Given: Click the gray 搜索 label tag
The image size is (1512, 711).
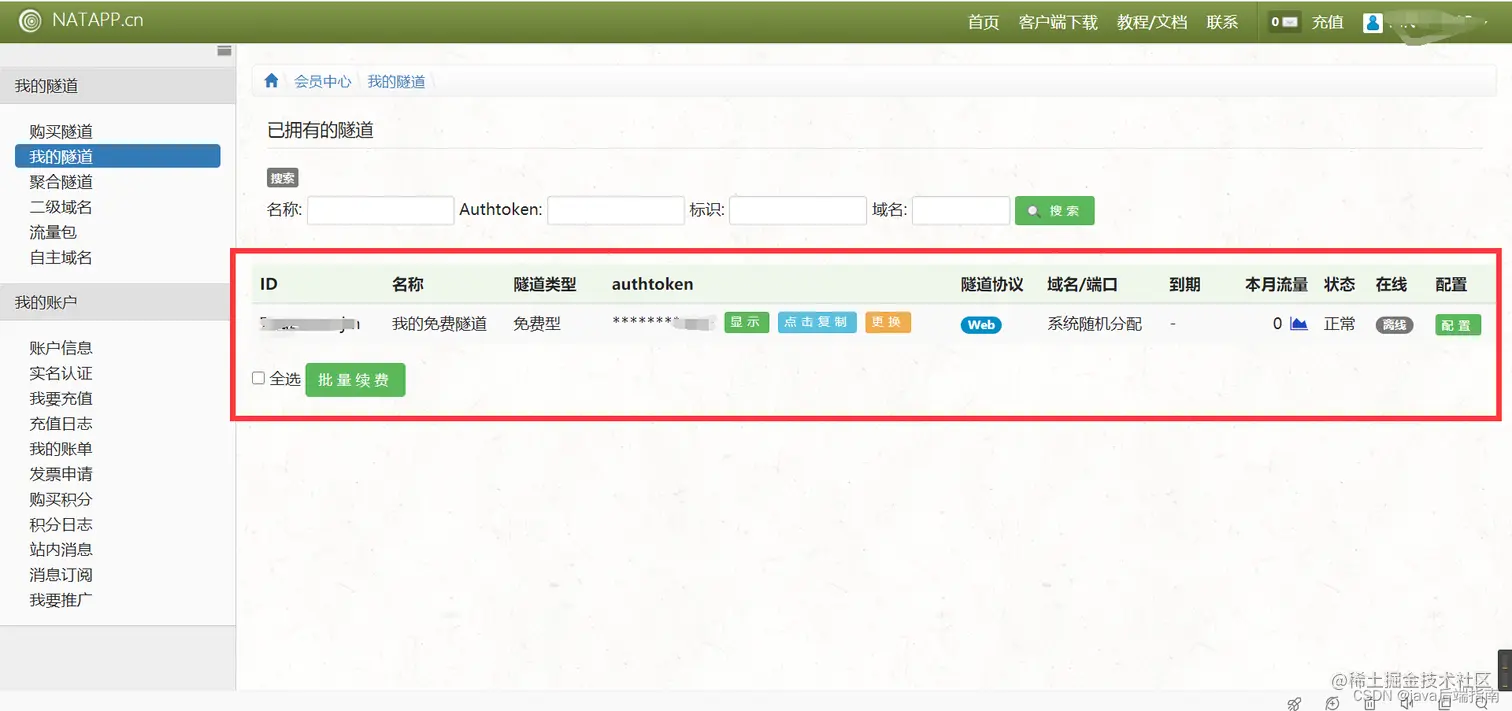Looking at the screenshot, I should pyautogui.click(x=283, y=178).
